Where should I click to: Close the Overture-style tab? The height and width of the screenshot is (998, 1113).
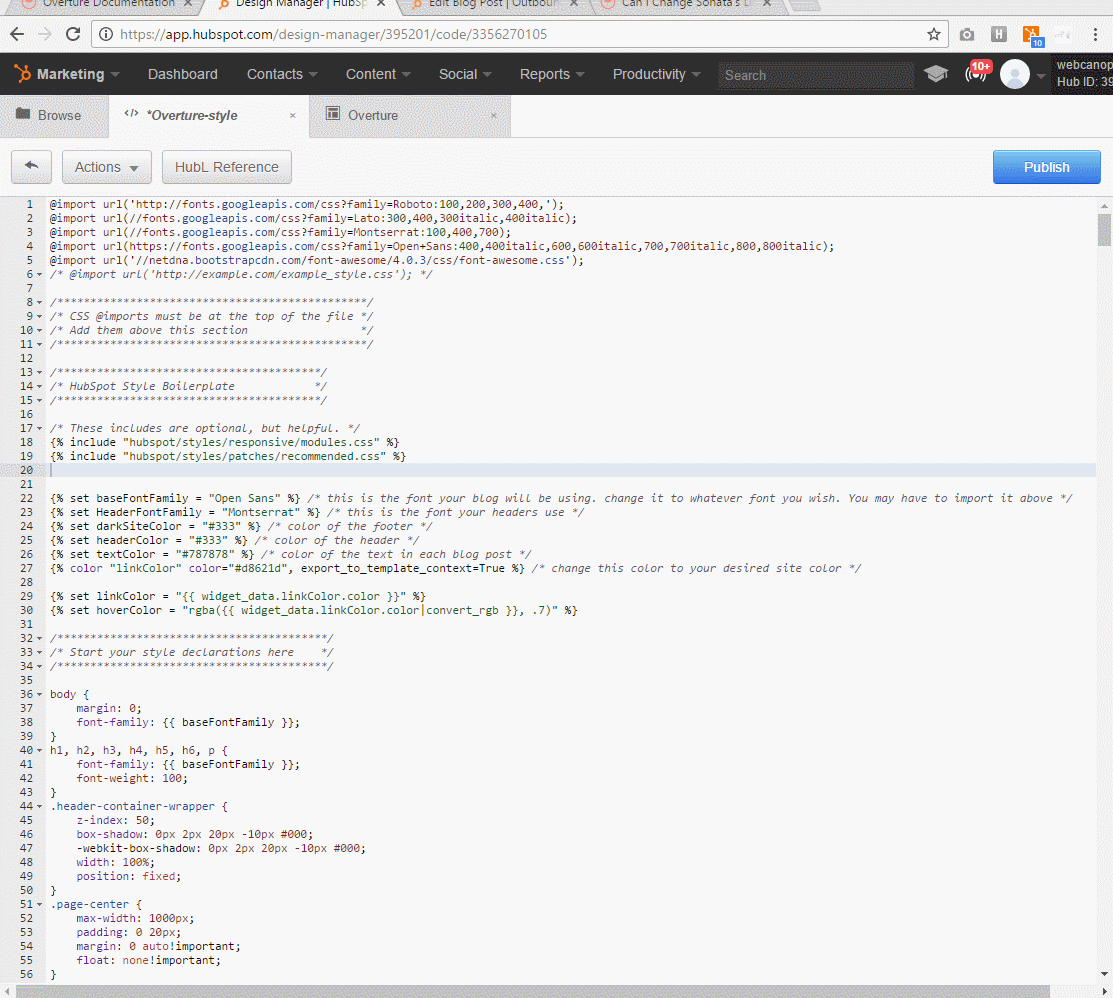coord(292,116)
